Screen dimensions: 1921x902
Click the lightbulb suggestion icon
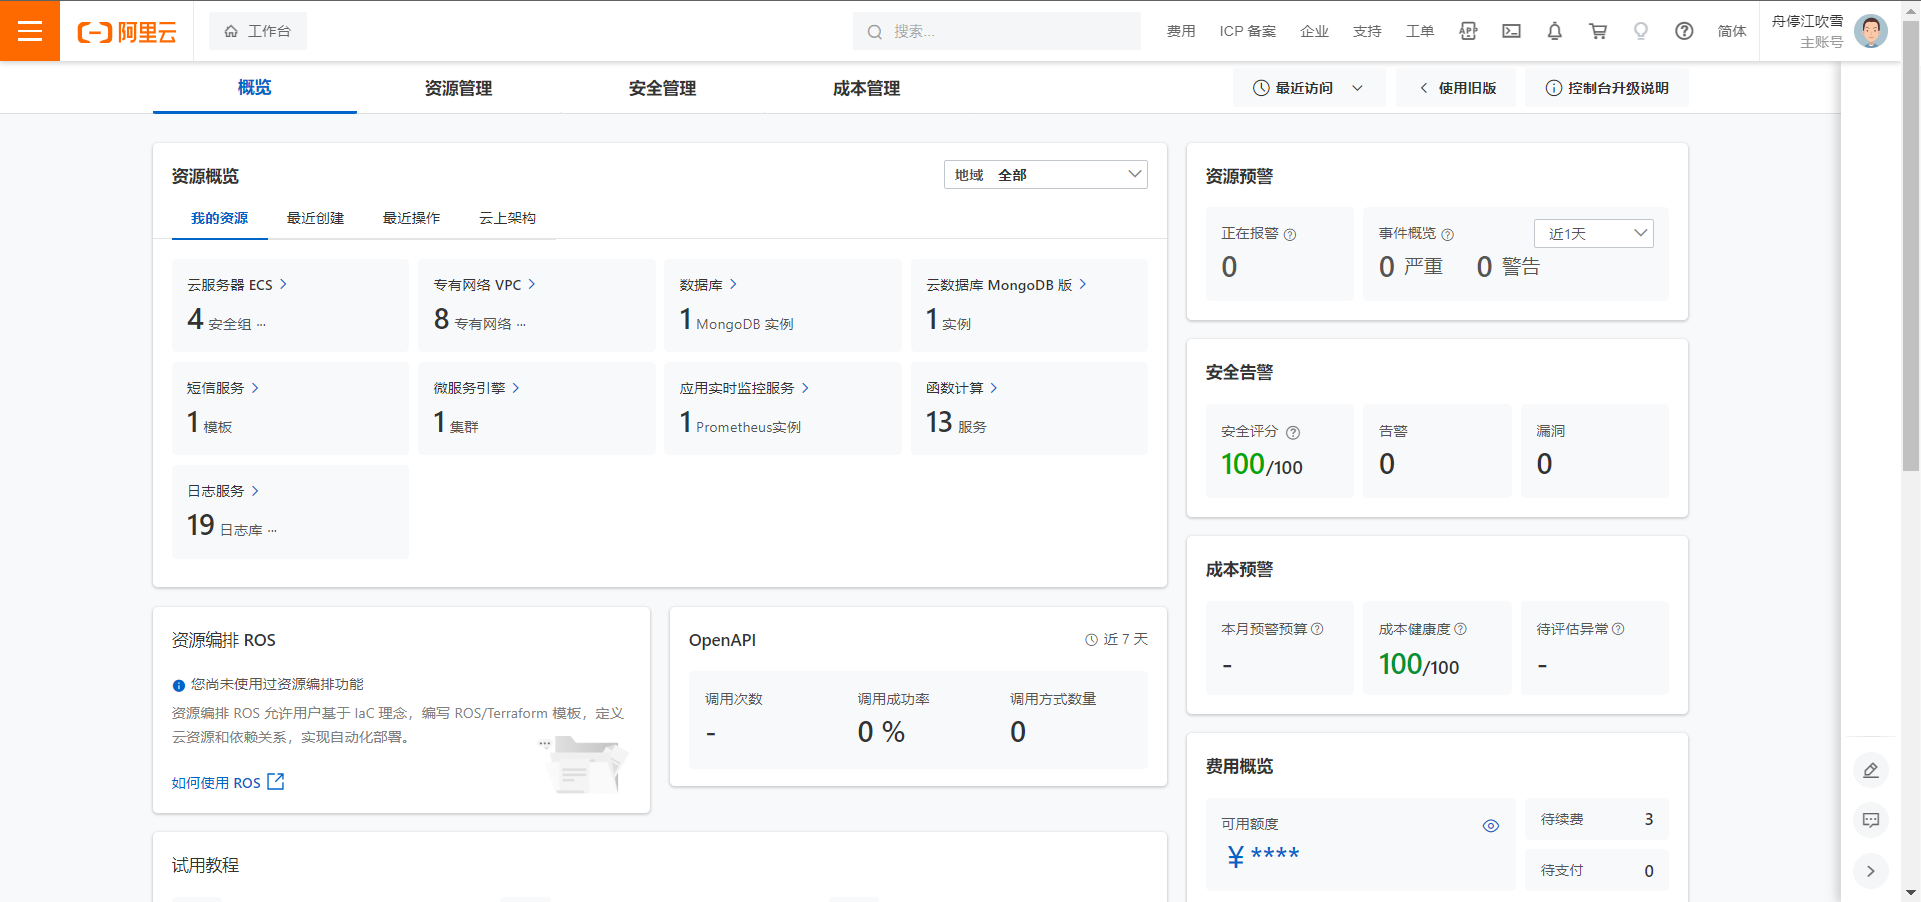point(1641,31)
